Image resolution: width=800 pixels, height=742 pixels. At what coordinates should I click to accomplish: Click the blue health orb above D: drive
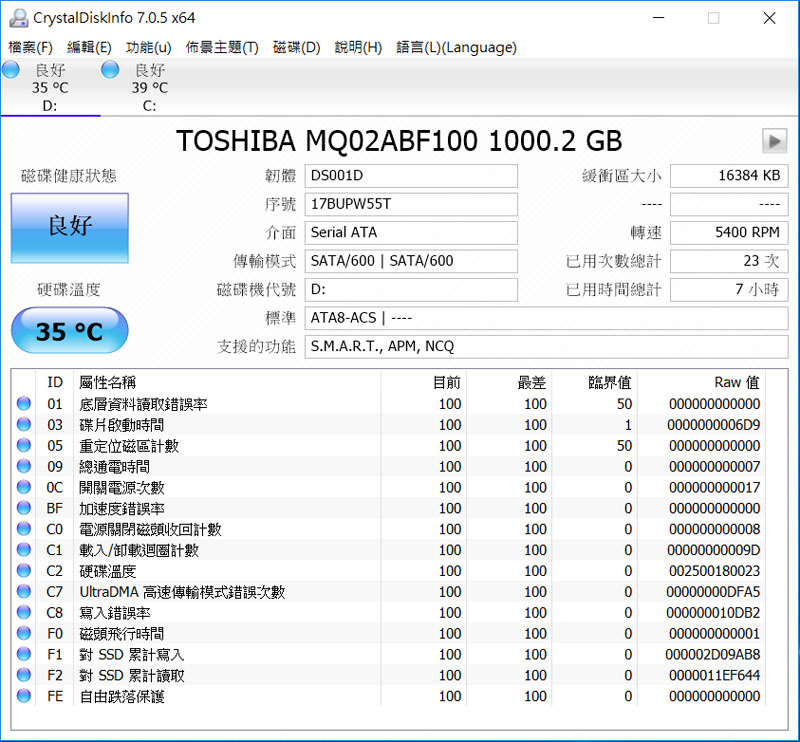[x=11, y=69]
